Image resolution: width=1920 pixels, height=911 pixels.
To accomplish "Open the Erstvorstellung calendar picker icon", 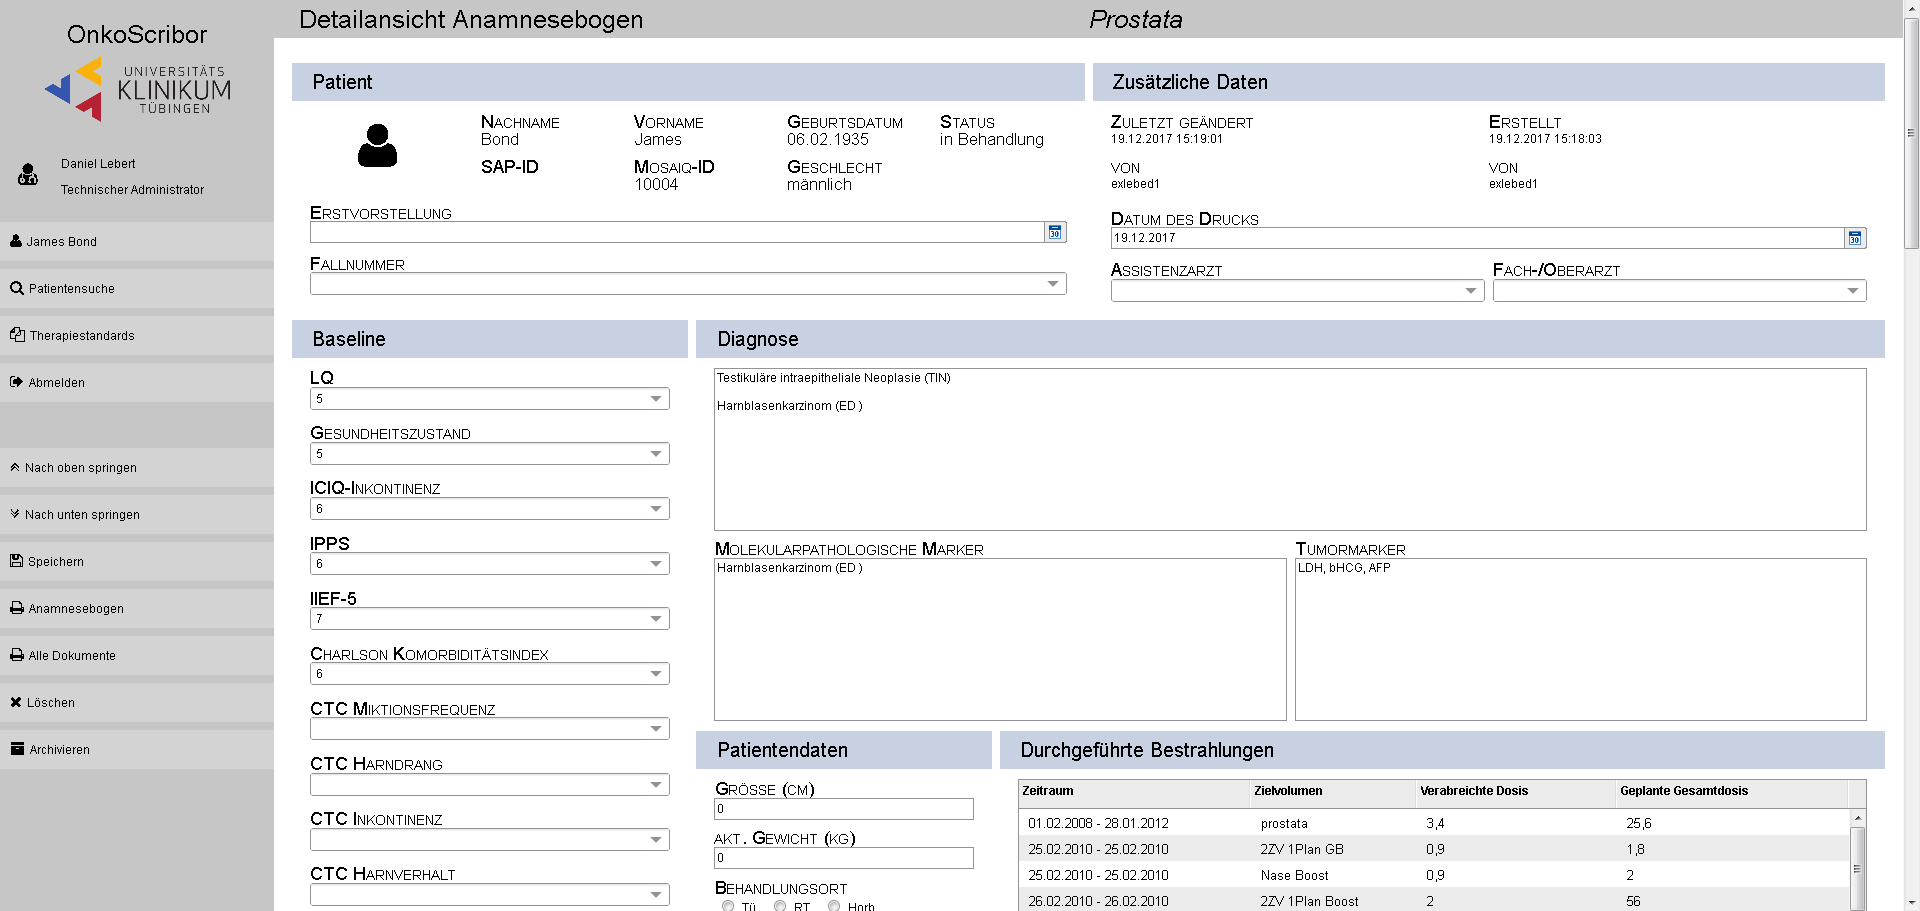I will point(1055,232).
